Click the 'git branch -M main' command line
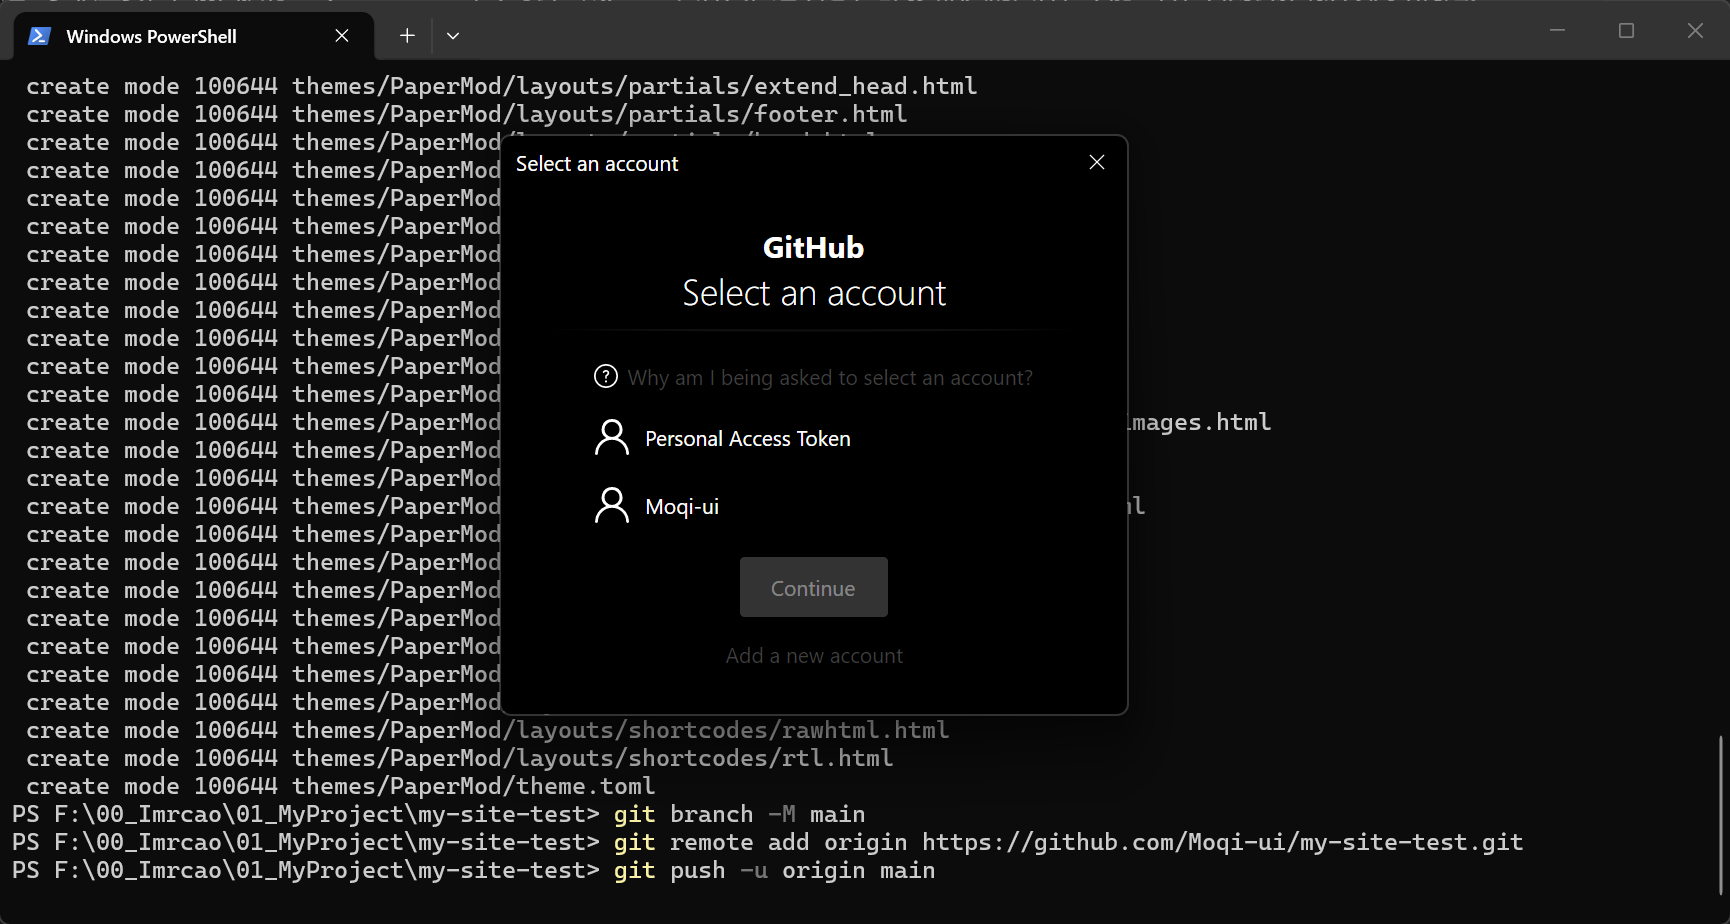 [439, 815]
